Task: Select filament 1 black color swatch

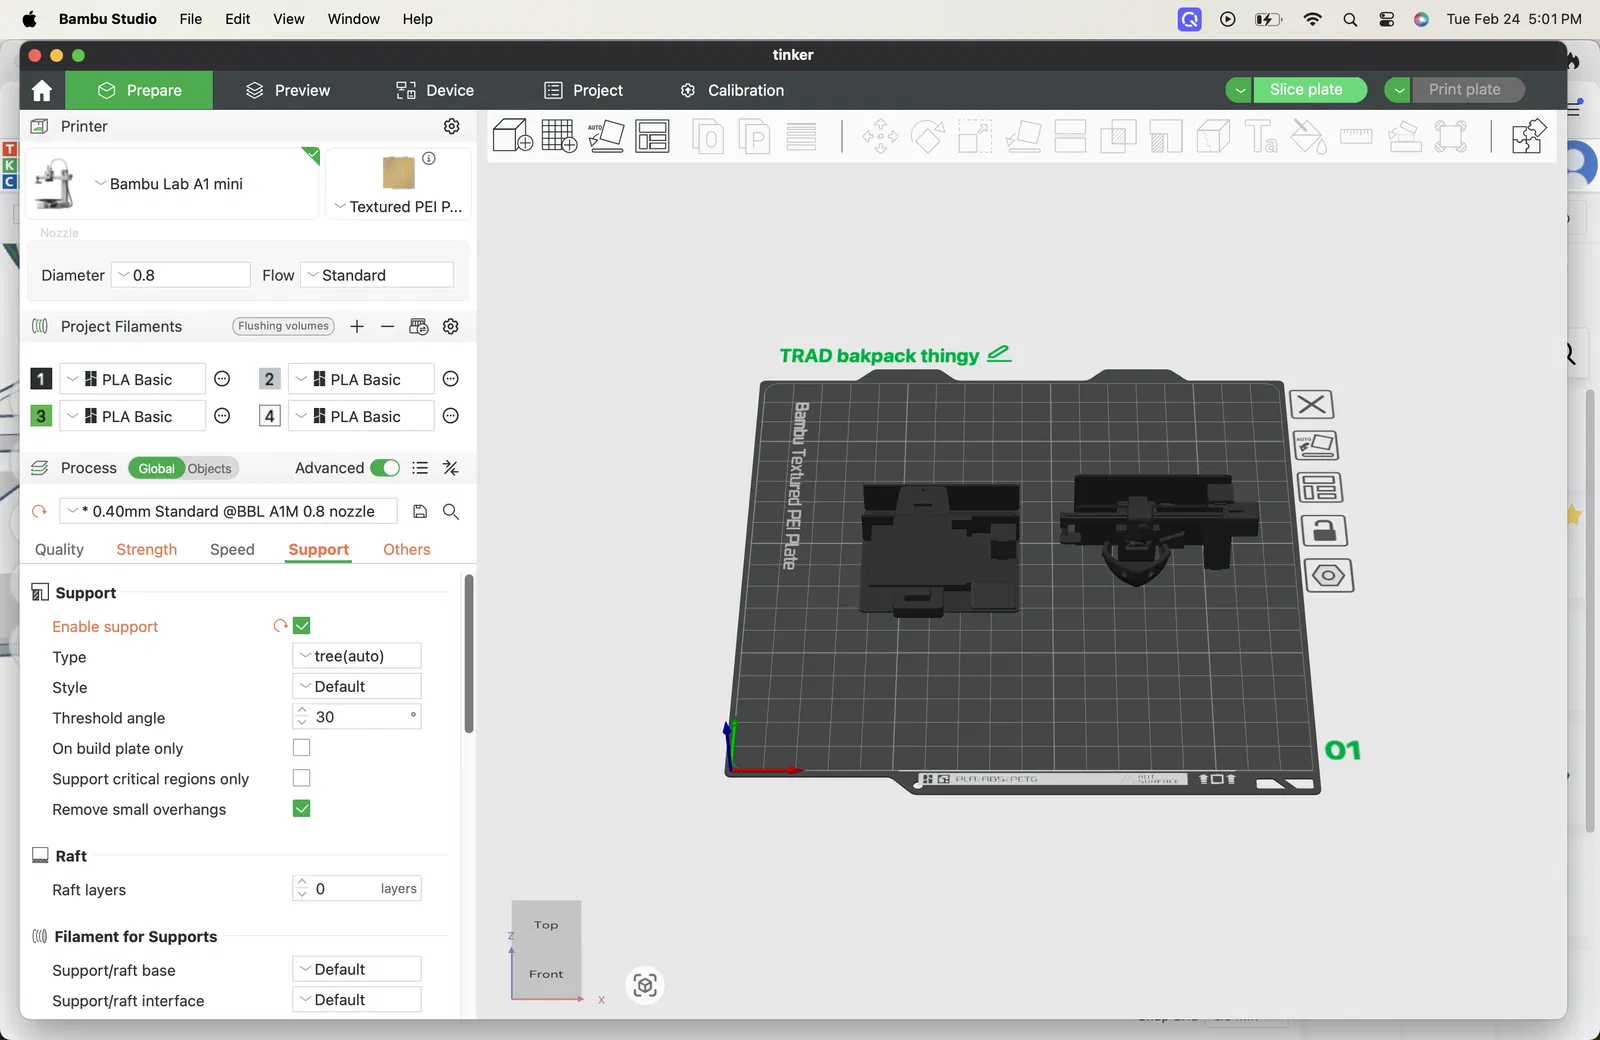Action: (41, 379)
